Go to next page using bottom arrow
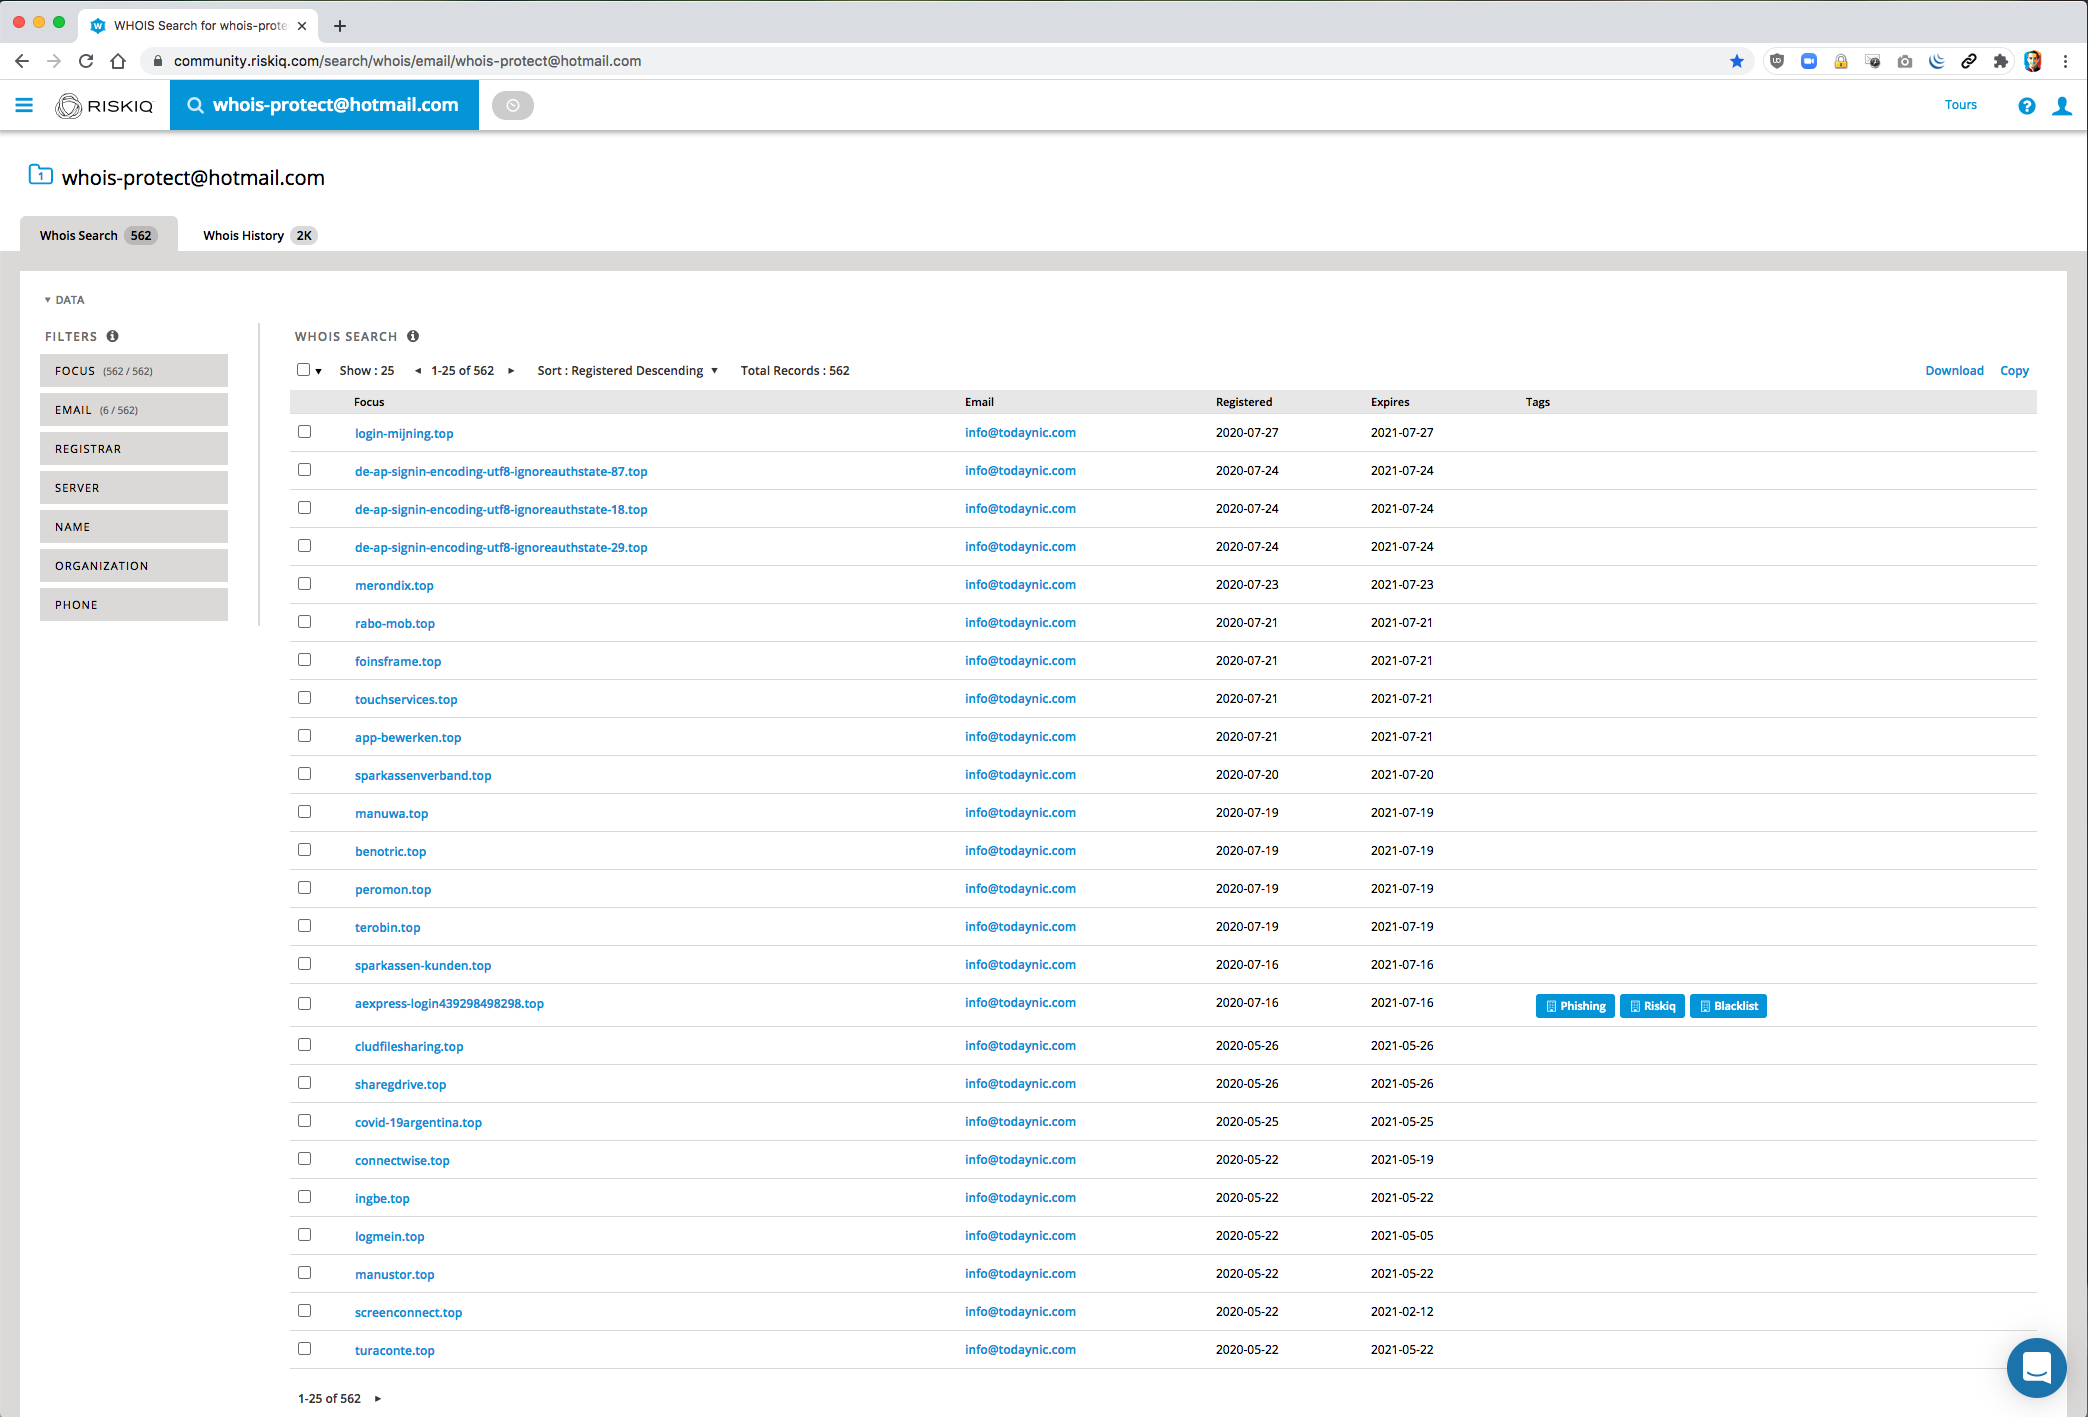Screen dimensions: 2088x1417 (378, 1399)
